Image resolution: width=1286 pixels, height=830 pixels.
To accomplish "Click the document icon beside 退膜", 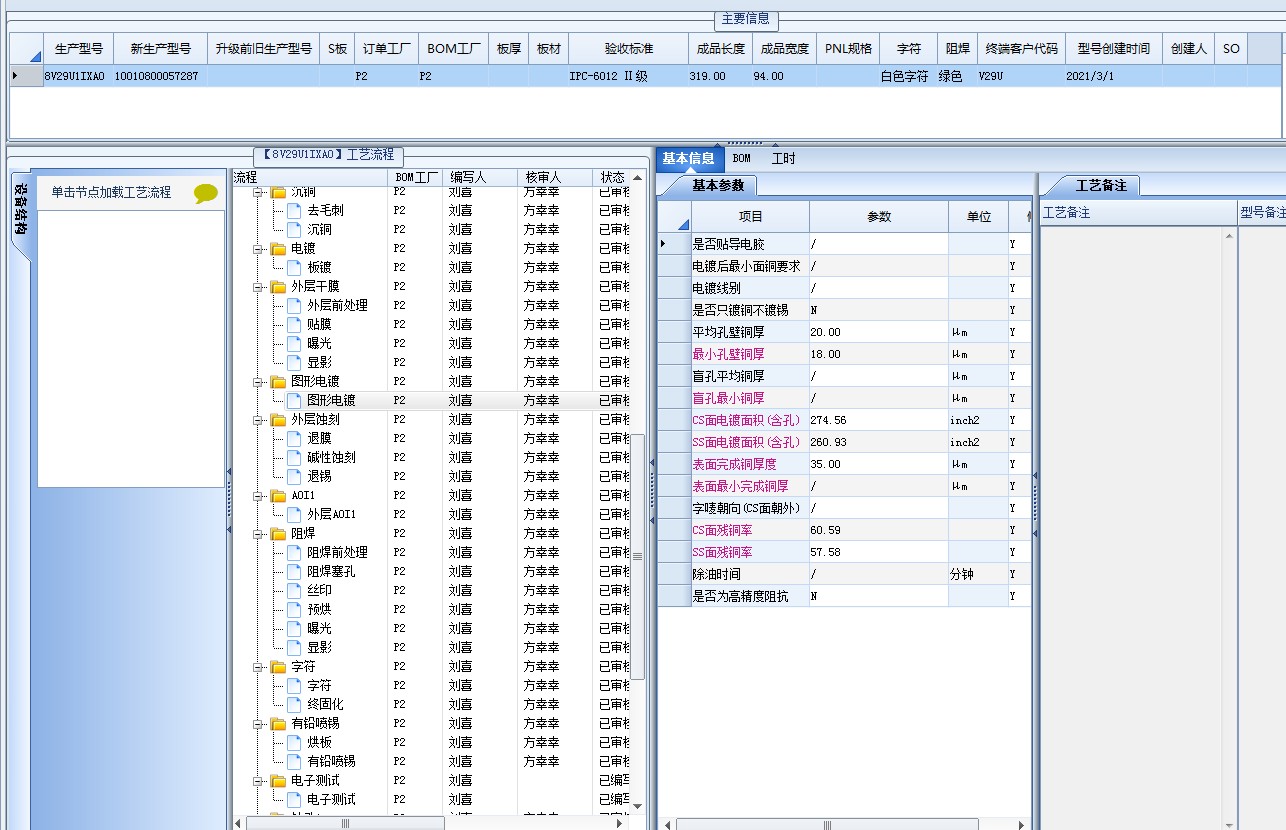I will coord(294,439).
